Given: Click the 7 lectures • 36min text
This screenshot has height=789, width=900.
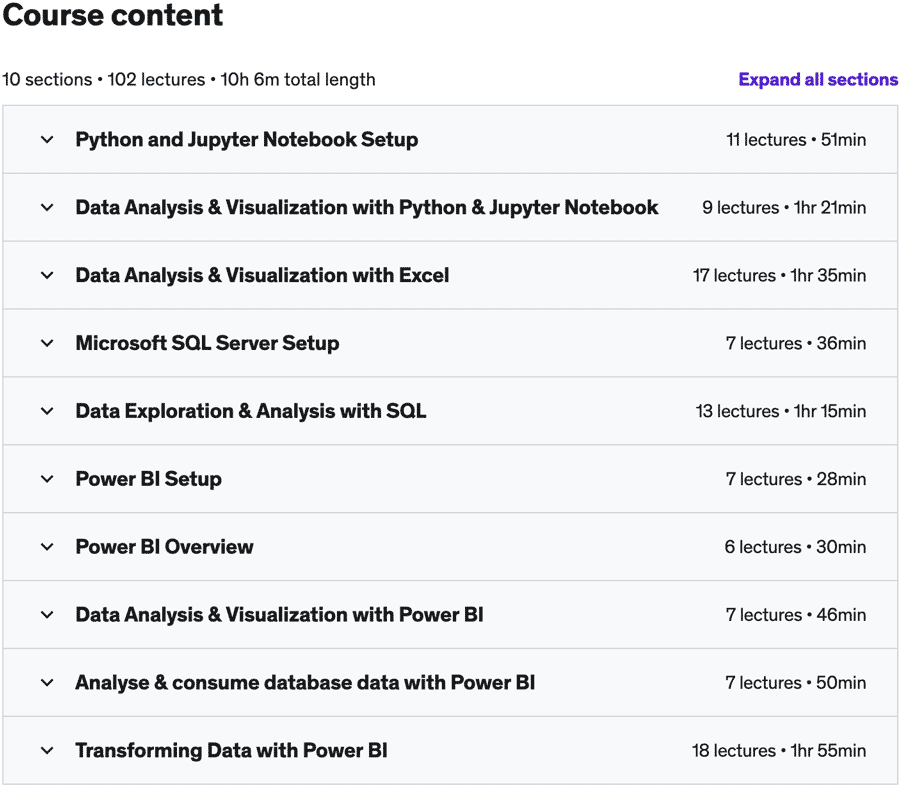Looking at the screenshot, I should [x=796, y=343].
